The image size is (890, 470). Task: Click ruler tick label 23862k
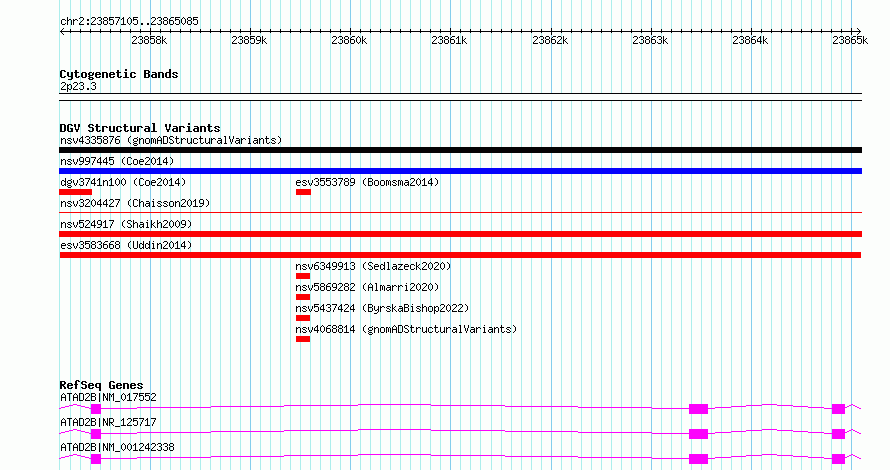[550, 40]
